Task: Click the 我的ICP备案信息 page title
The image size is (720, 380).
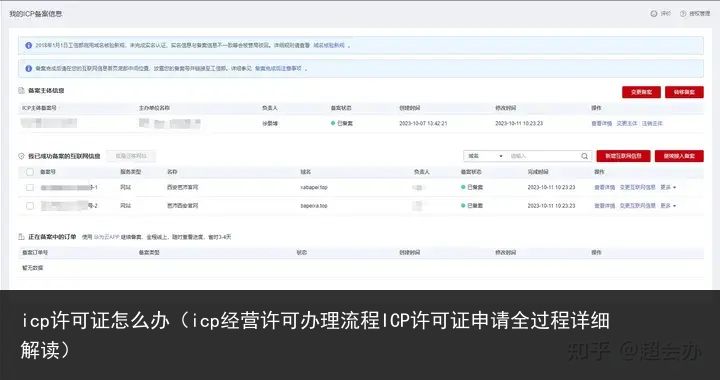Action: pyautogui.click(x=36, y=14)
